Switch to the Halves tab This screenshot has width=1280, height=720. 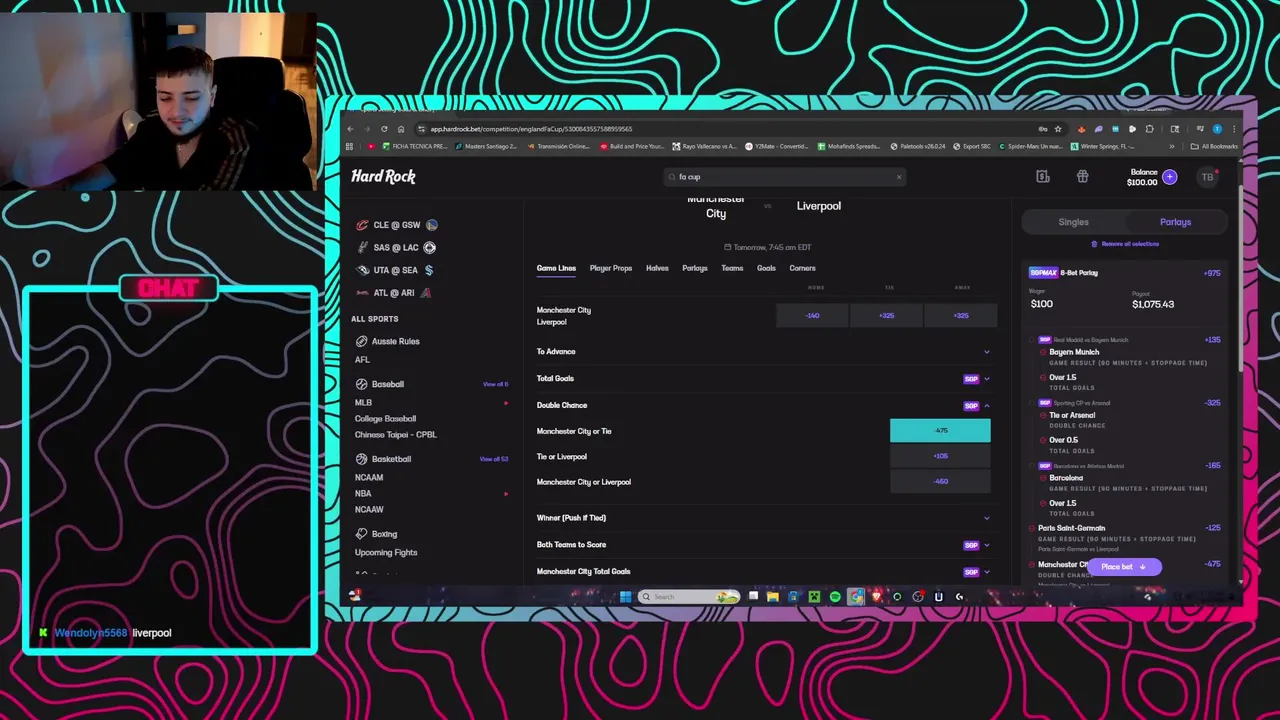click(x=657, y=268)
